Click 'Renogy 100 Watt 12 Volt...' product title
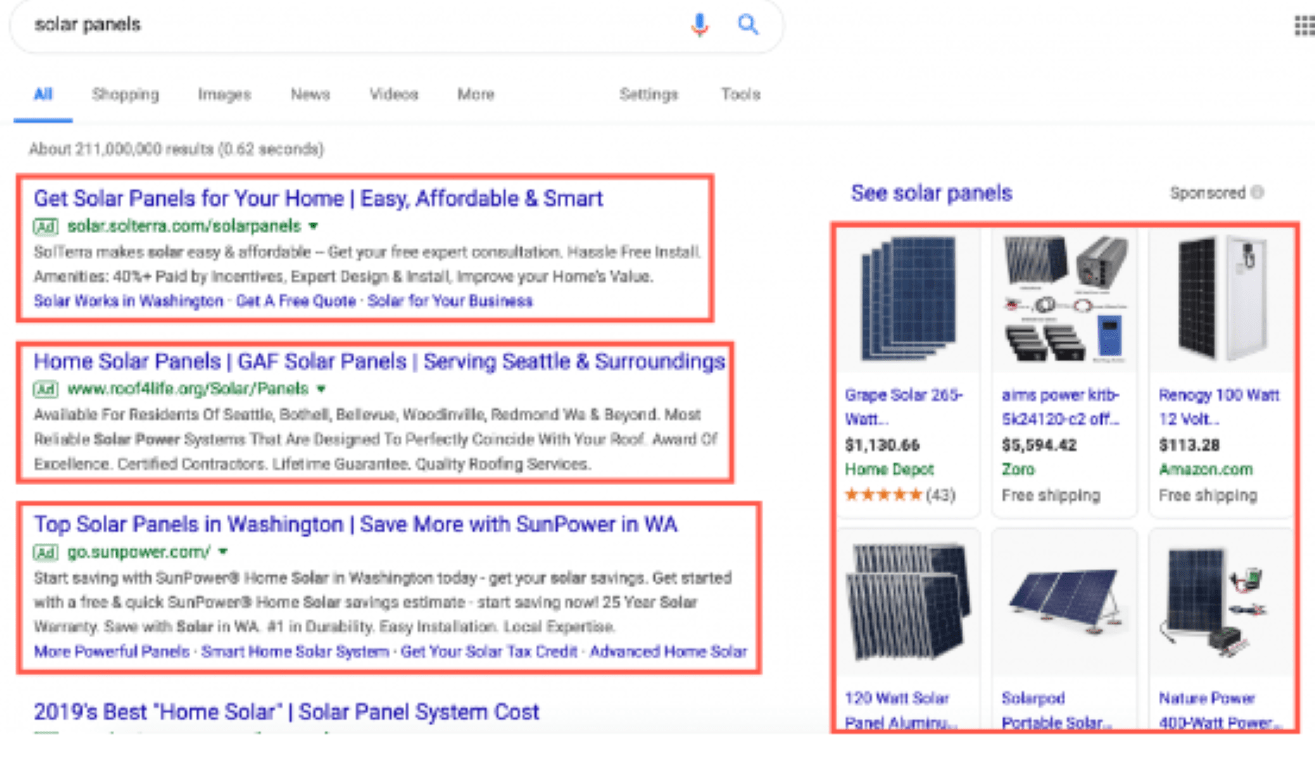 (x=1219, y=407)
